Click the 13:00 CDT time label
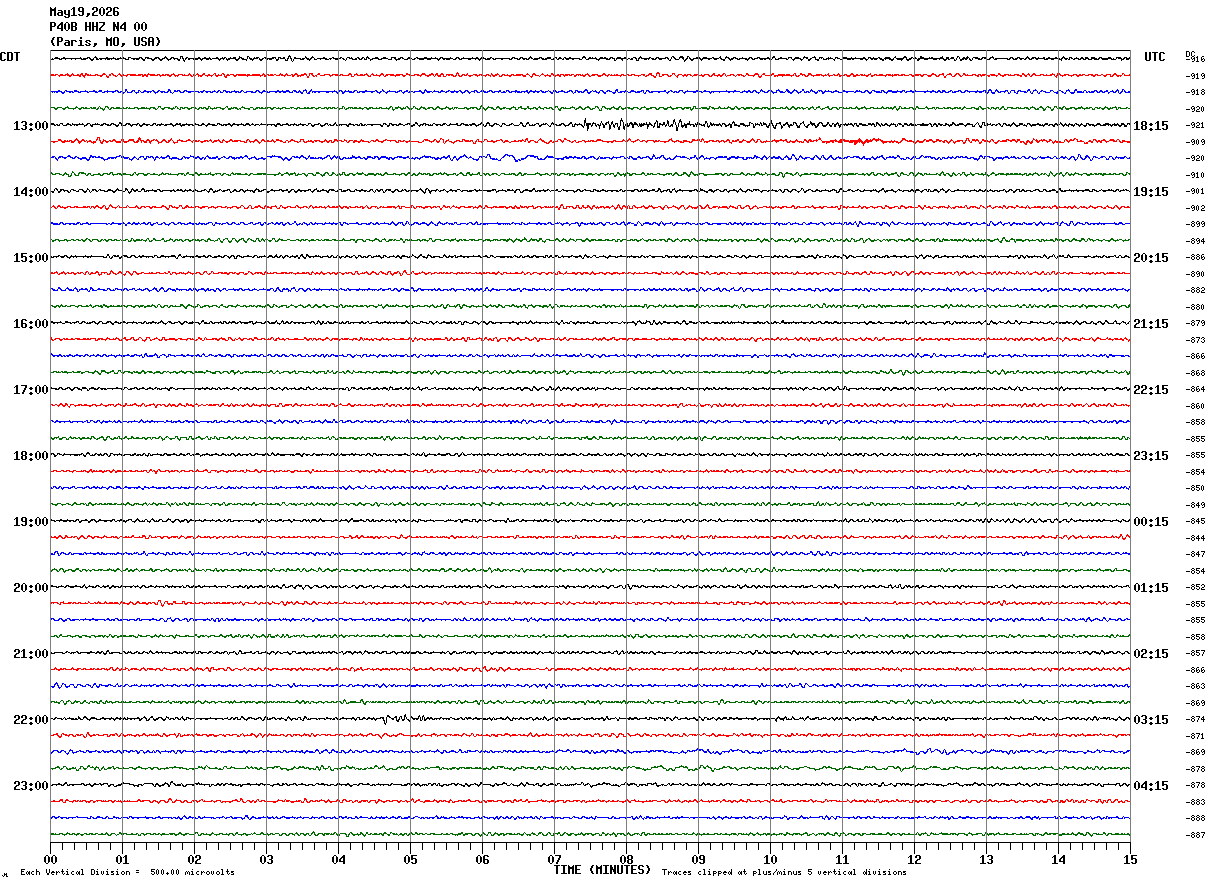The width and height of the screenshot is (1210, 886). pos(30,126)
